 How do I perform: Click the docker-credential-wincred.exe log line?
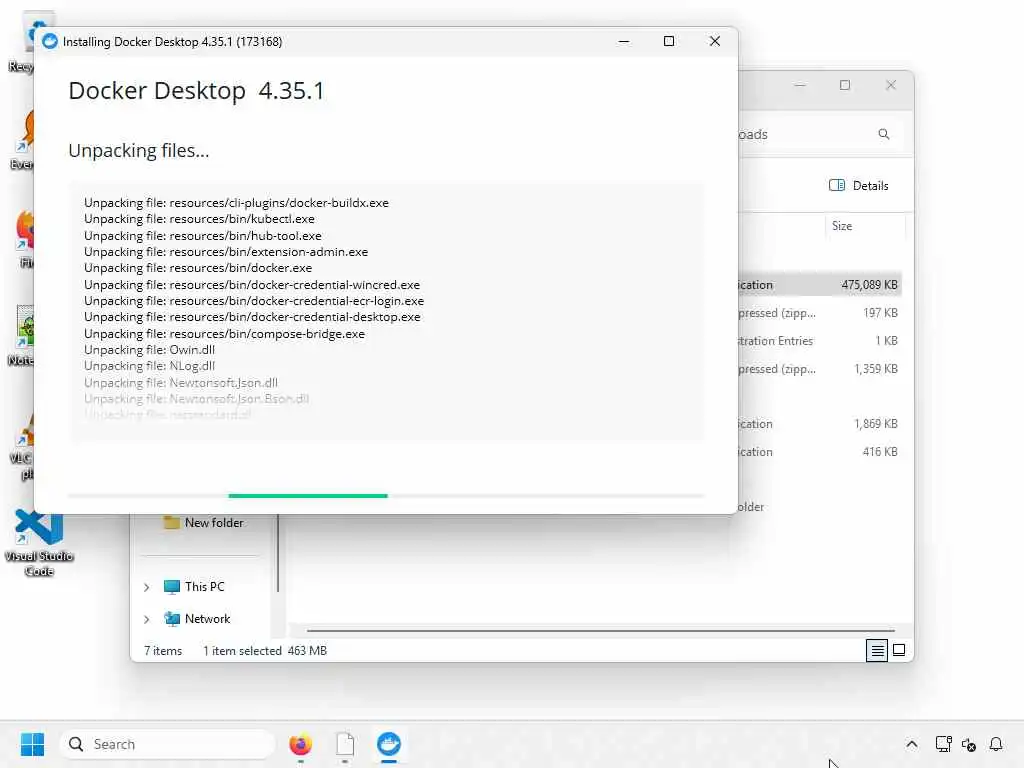252,285
